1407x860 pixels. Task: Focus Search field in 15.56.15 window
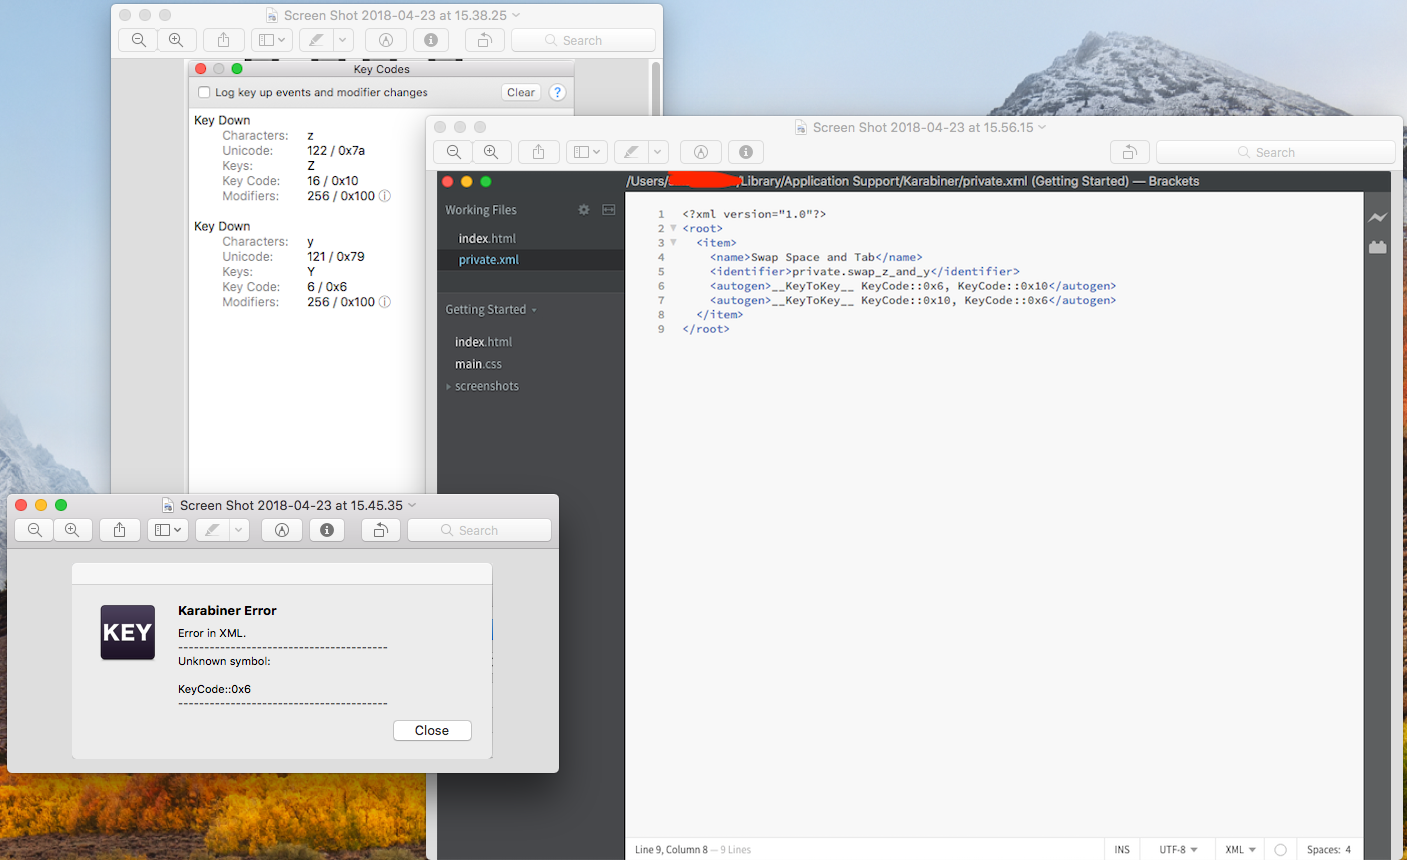click(x=1276, y=152)
